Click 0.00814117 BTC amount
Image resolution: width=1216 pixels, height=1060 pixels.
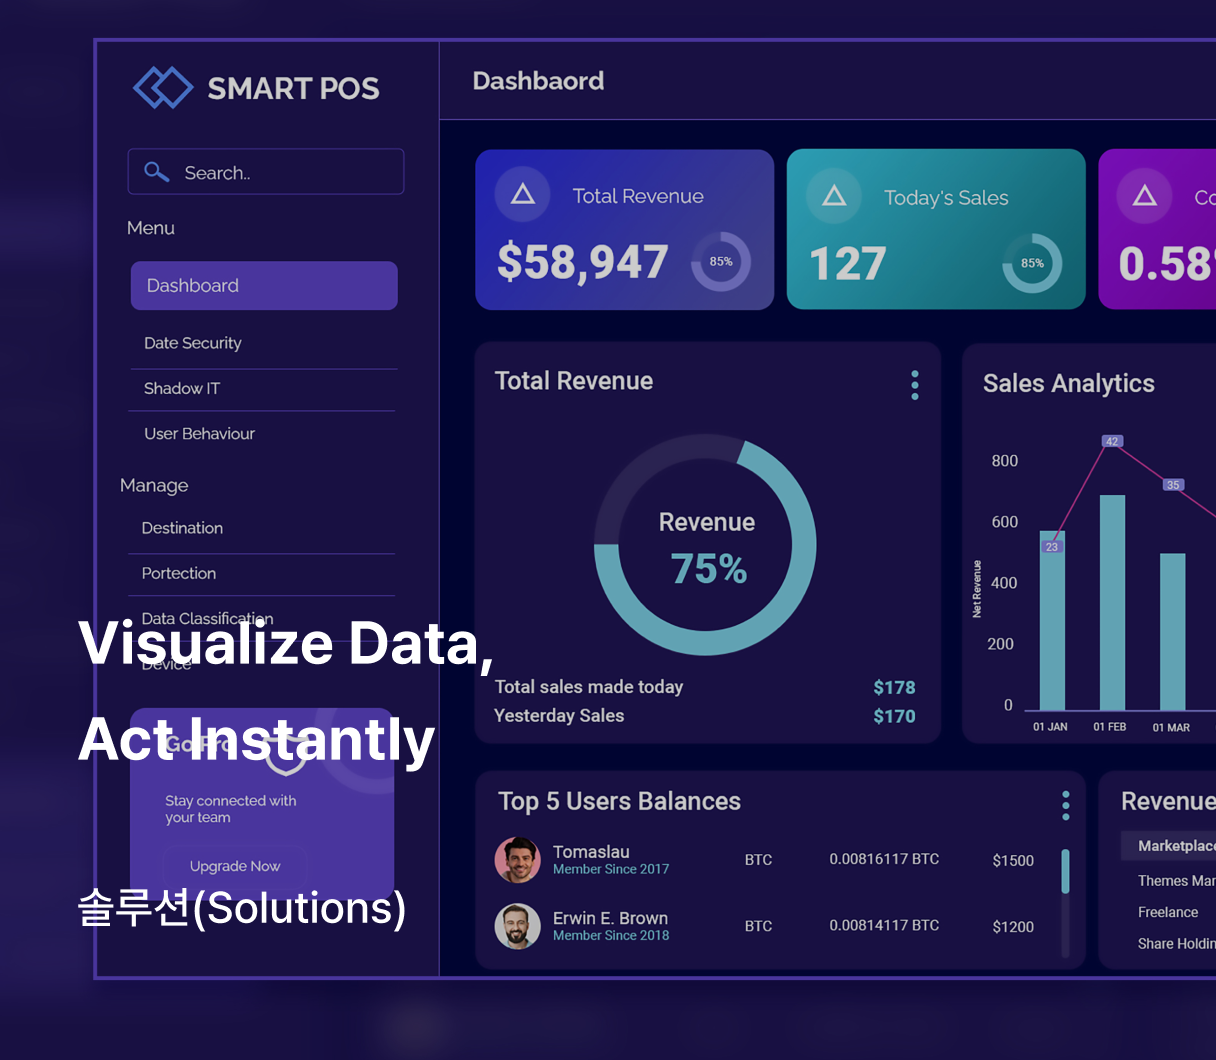click(x=884, y=925)
